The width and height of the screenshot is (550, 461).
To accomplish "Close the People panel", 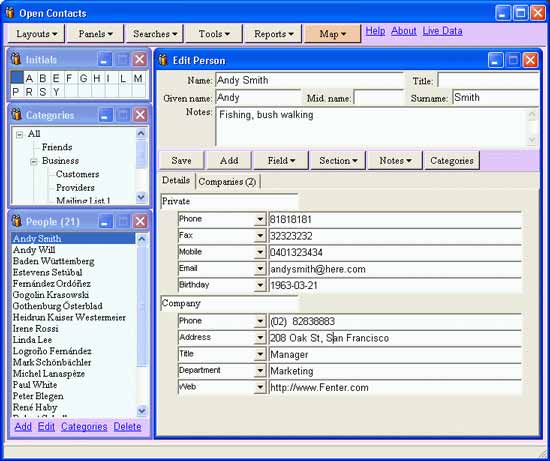I will [x=141, y=221].
